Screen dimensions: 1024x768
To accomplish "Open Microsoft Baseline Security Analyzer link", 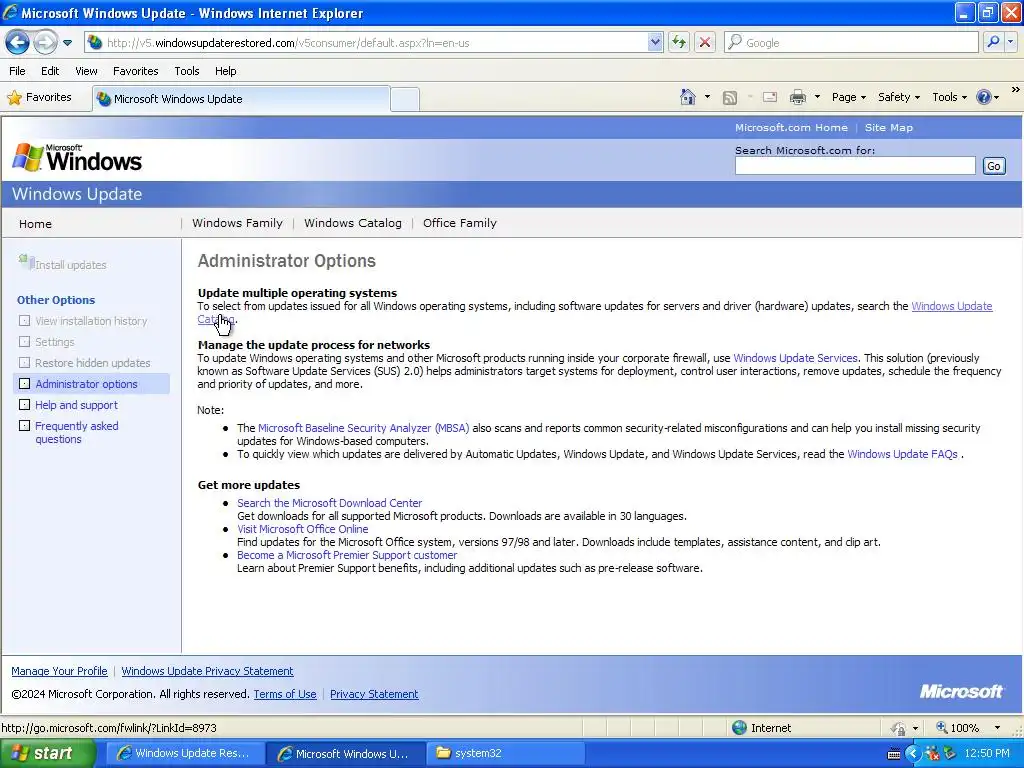I will coord(363,428).
